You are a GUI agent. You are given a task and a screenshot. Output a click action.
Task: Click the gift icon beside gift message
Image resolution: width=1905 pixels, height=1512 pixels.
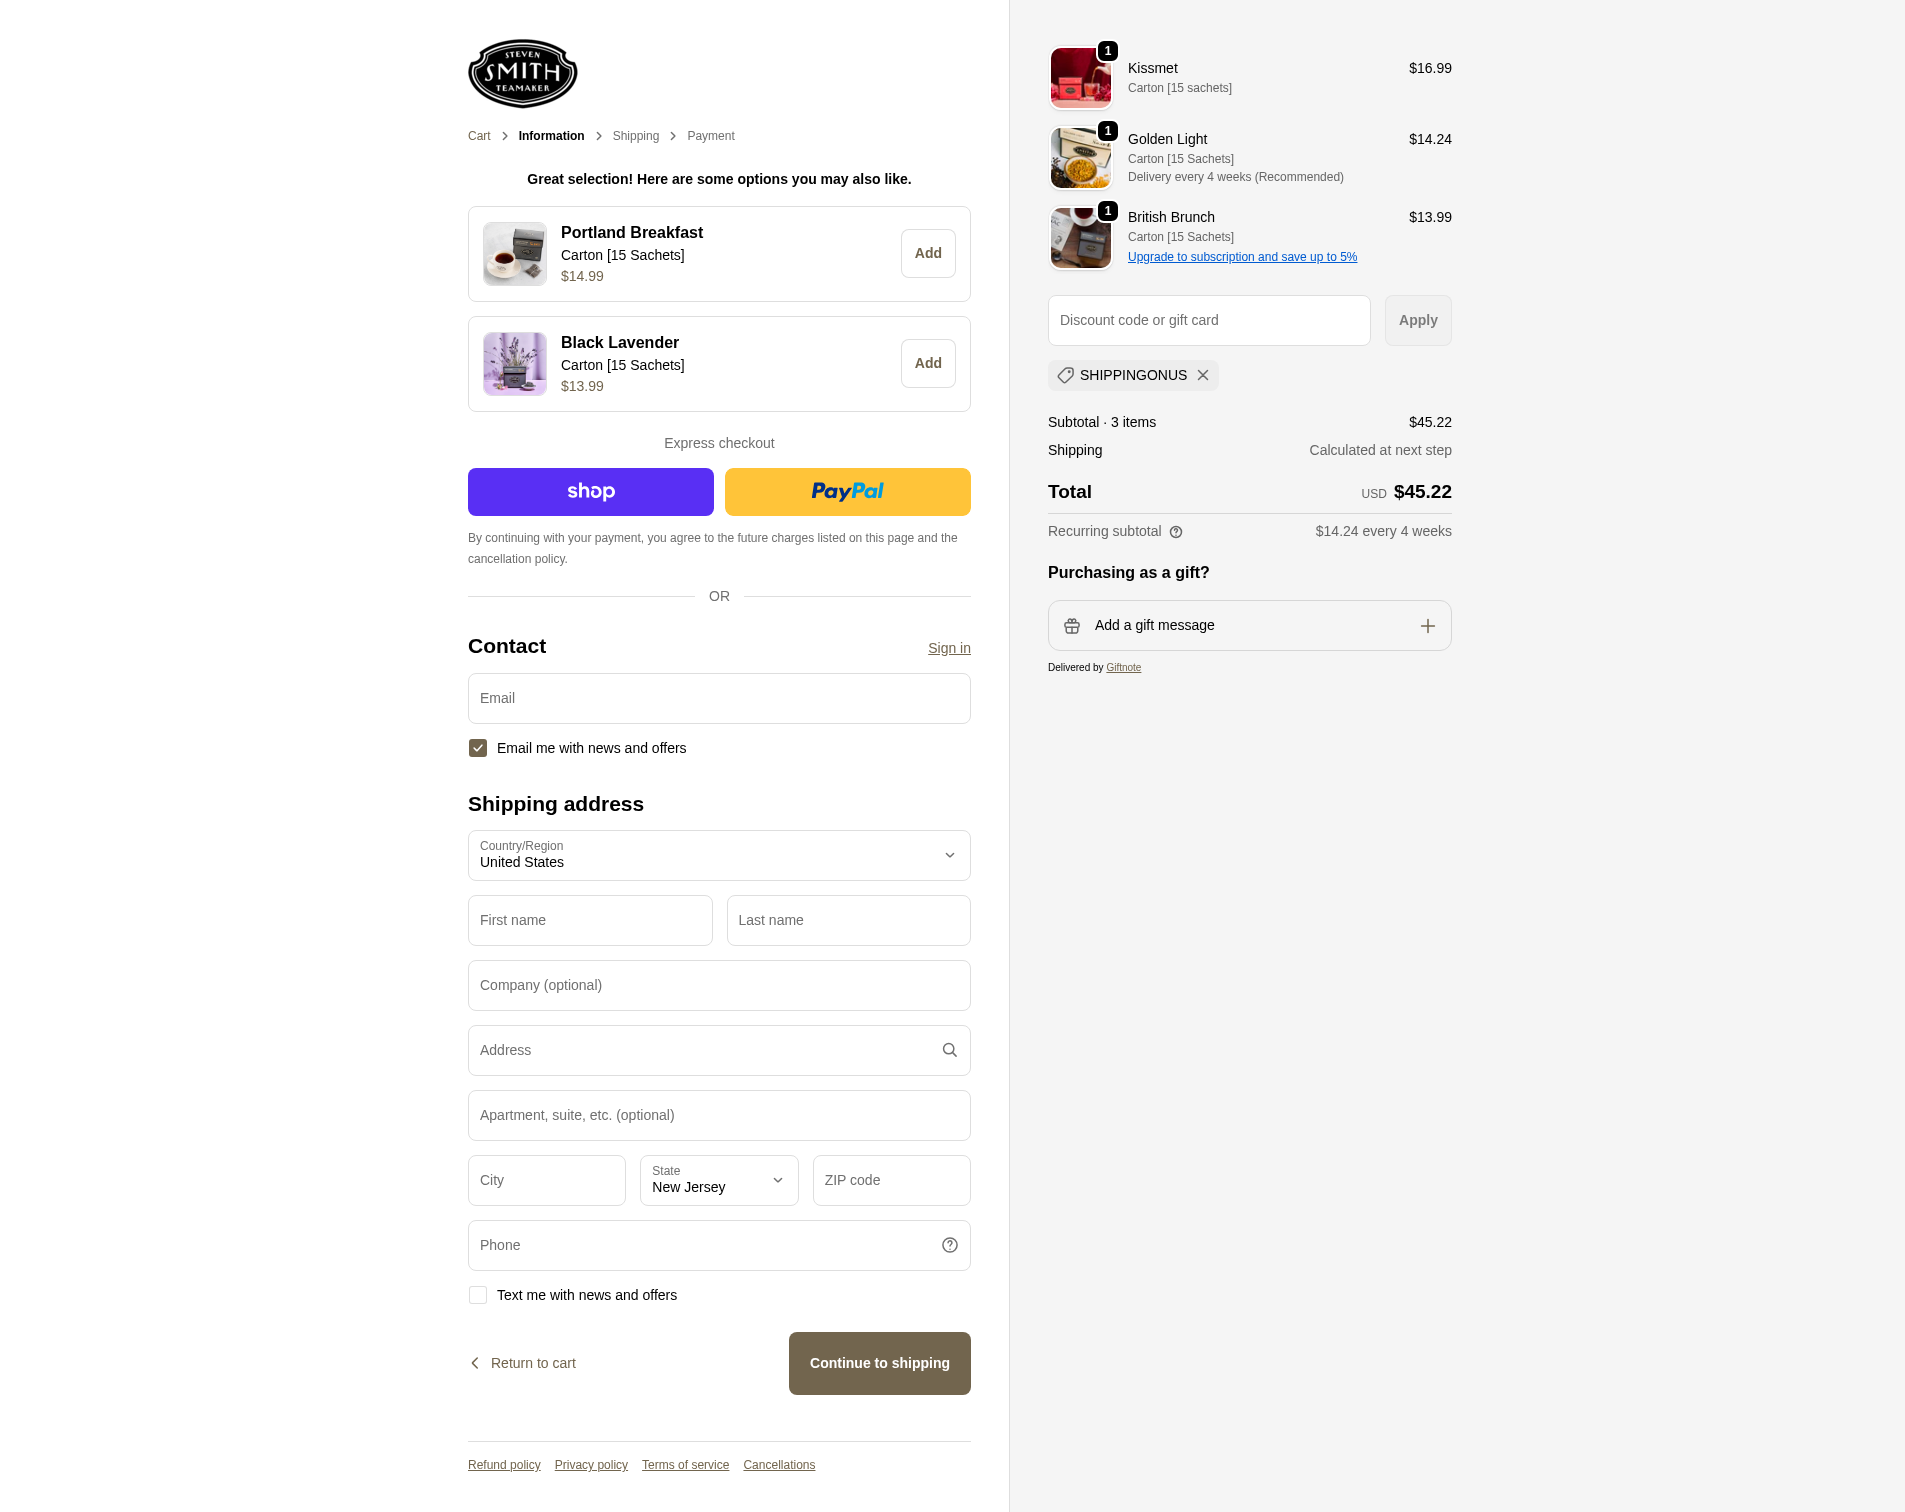click(x=1072, y=626)
